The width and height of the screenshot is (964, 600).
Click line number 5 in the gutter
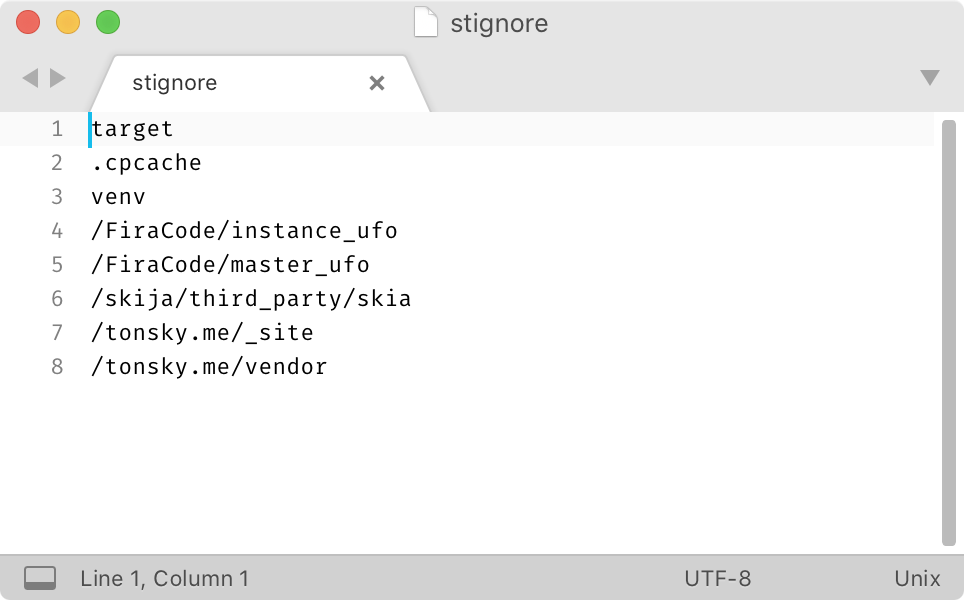click(57, 265)
